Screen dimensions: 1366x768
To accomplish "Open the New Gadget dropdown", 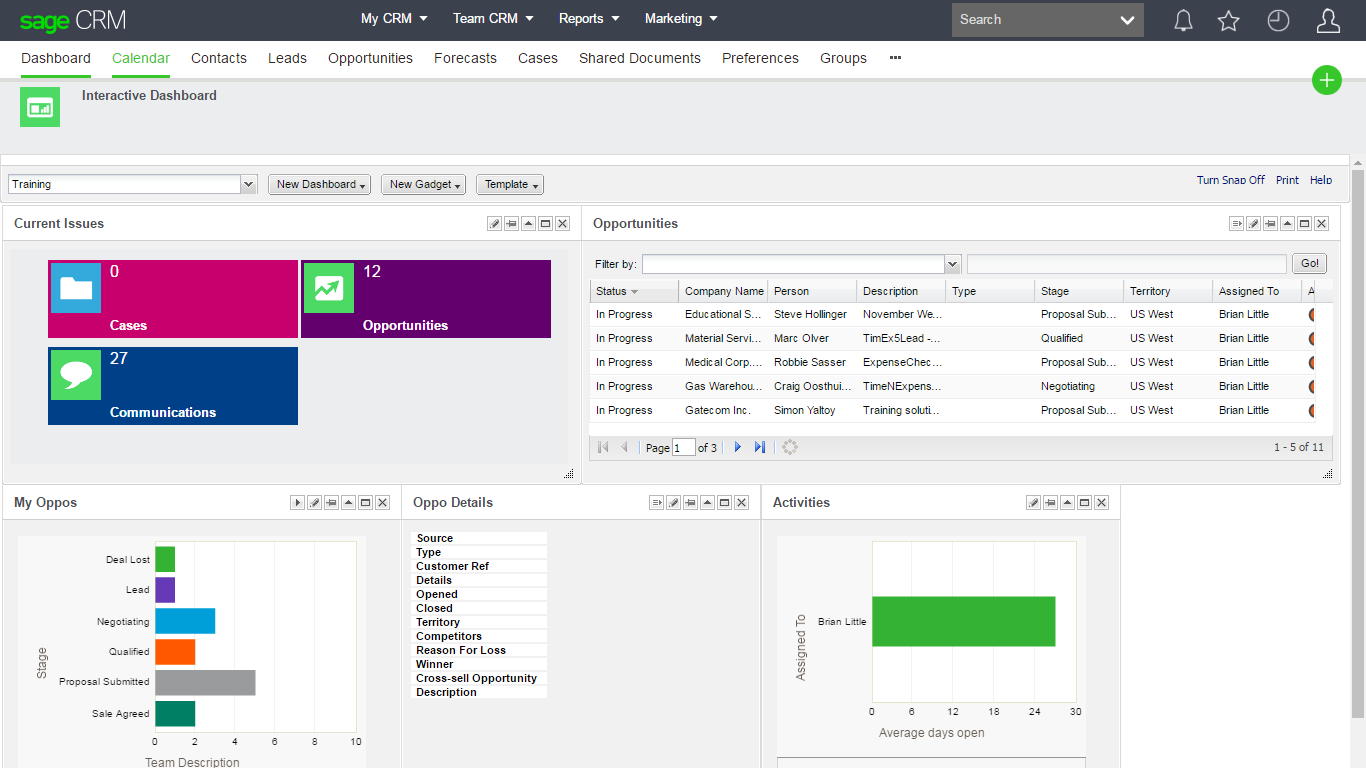I will pos(423,184).
